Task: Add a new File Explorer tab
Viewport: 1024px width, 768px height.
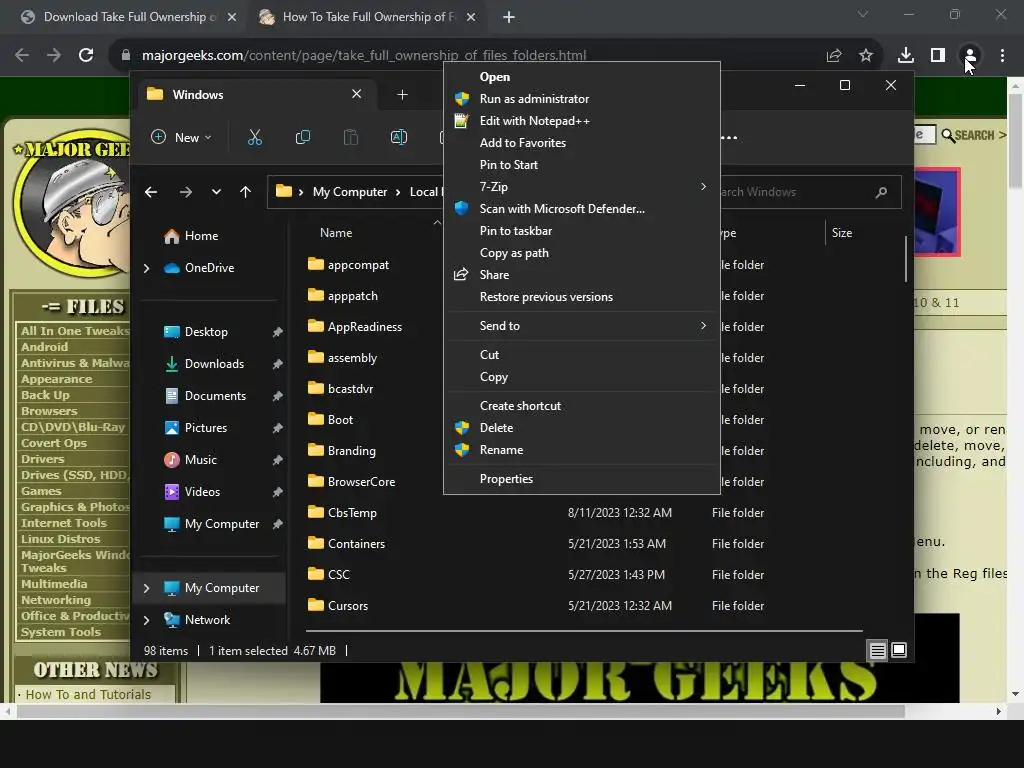Action: click(x=402, y=95)
